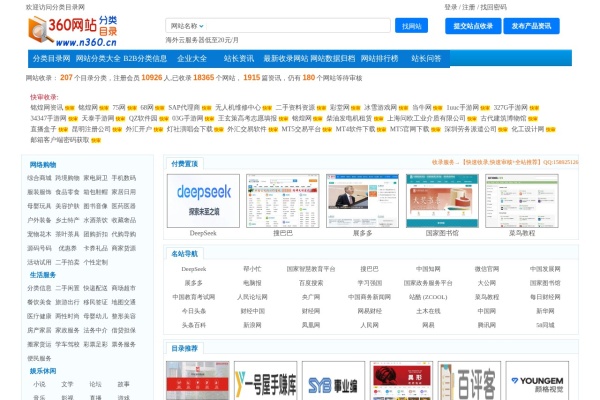
Task: Select 站长问答 in the navigation bar
Action: 426,59
